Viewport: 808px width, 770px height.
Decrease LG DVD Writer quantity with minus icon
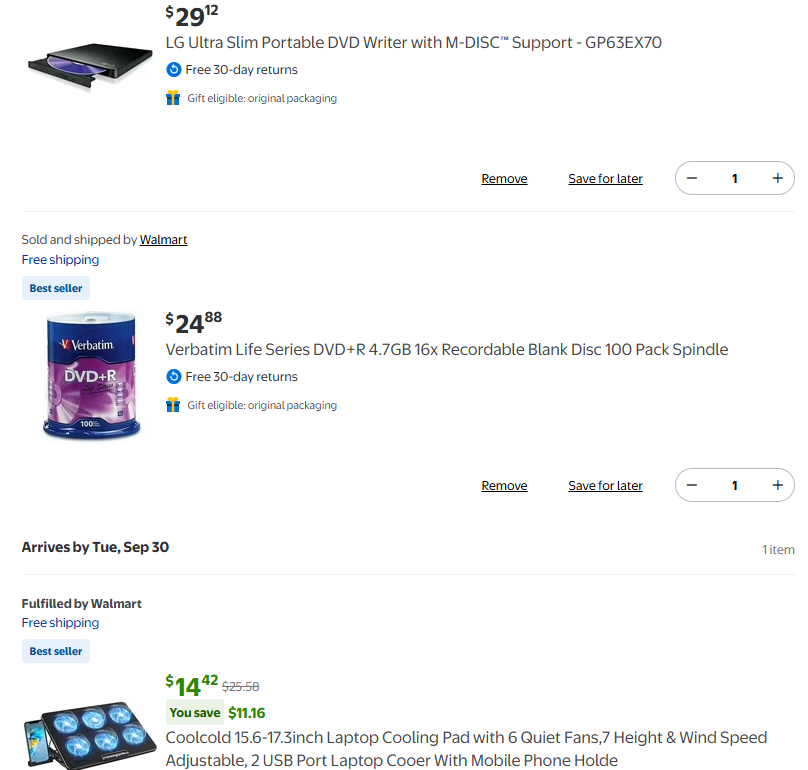pyautogui.click(x=692, y=178)
